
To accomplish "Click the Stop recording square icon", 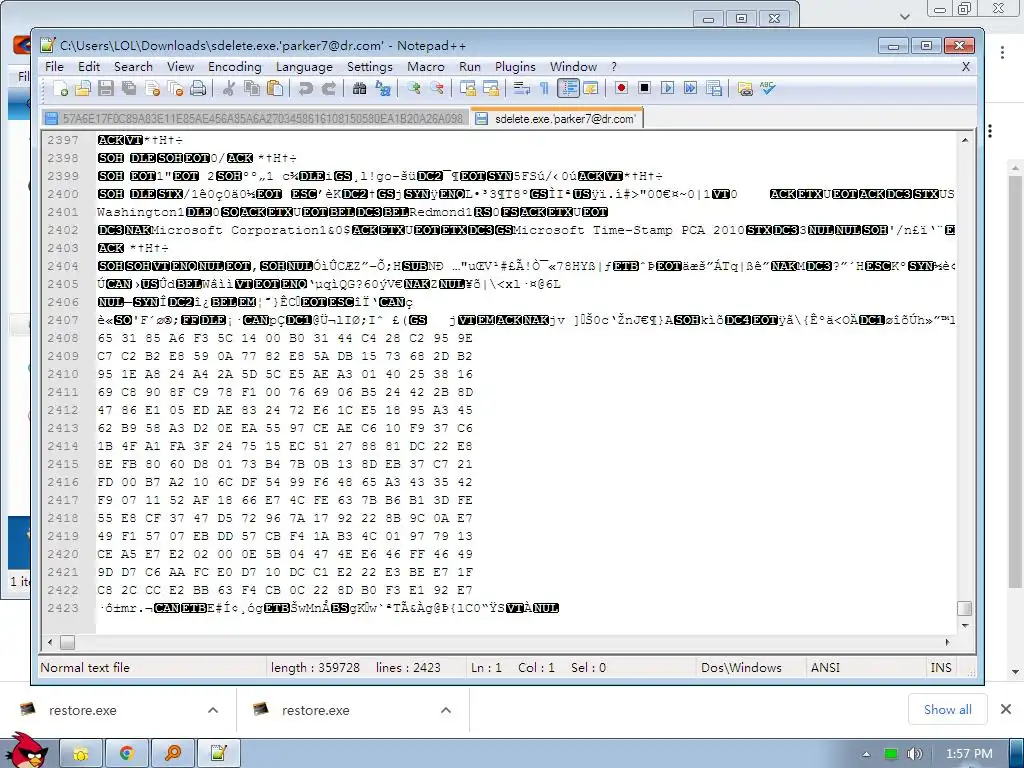I will point(645,88).
